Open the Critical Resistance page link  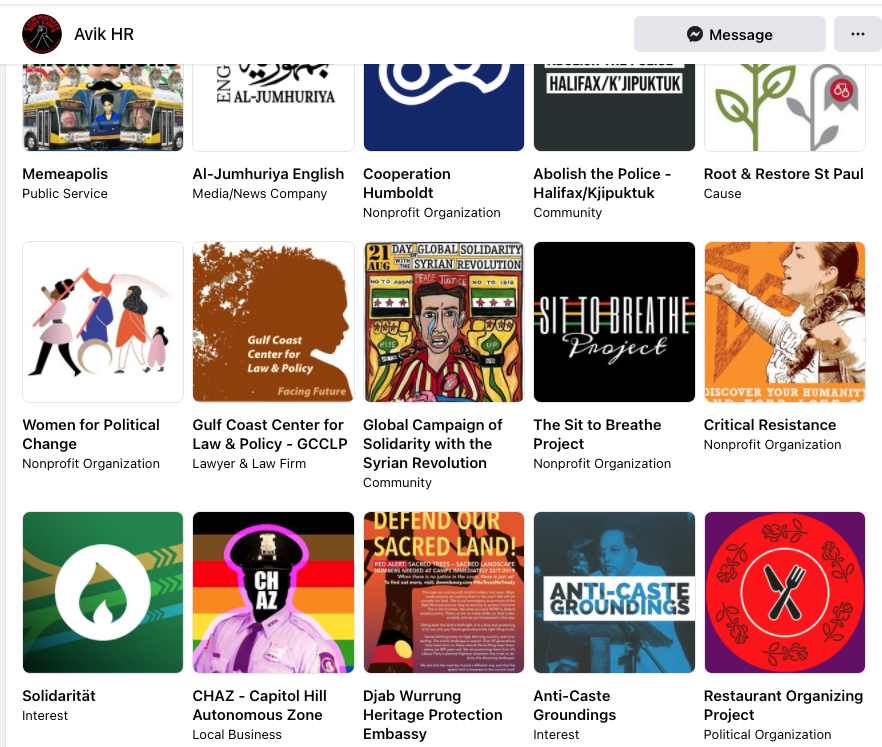769,425
